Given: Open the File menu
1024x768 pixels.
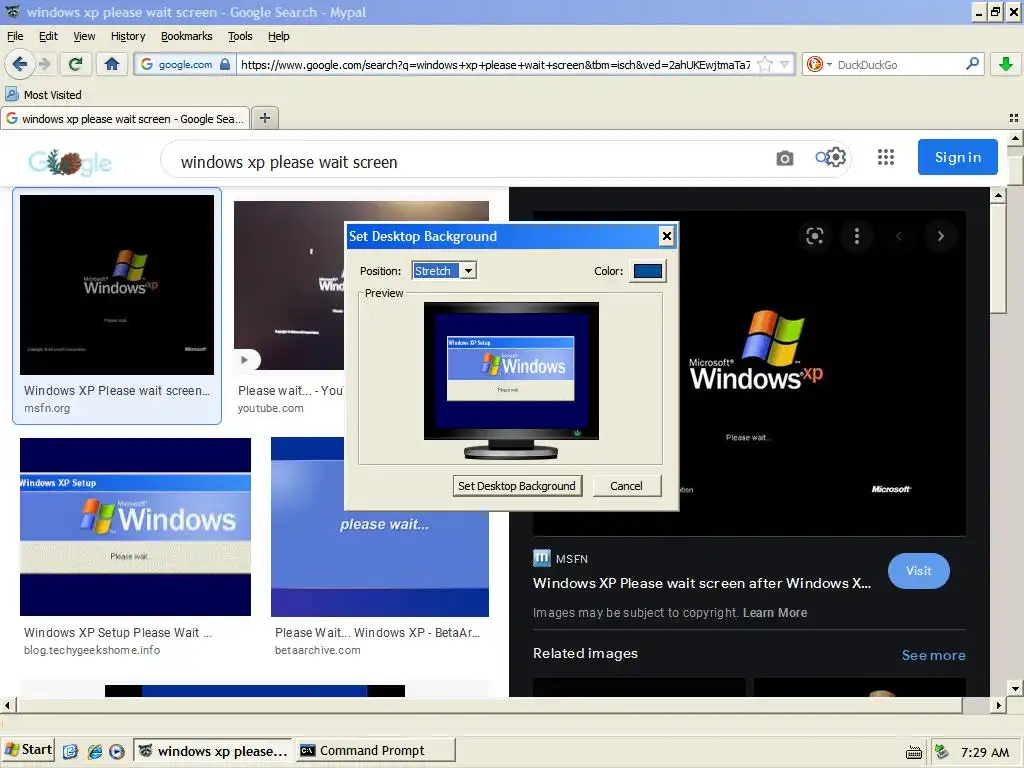Looking at the screenshot, I should [x=15, y=36].
